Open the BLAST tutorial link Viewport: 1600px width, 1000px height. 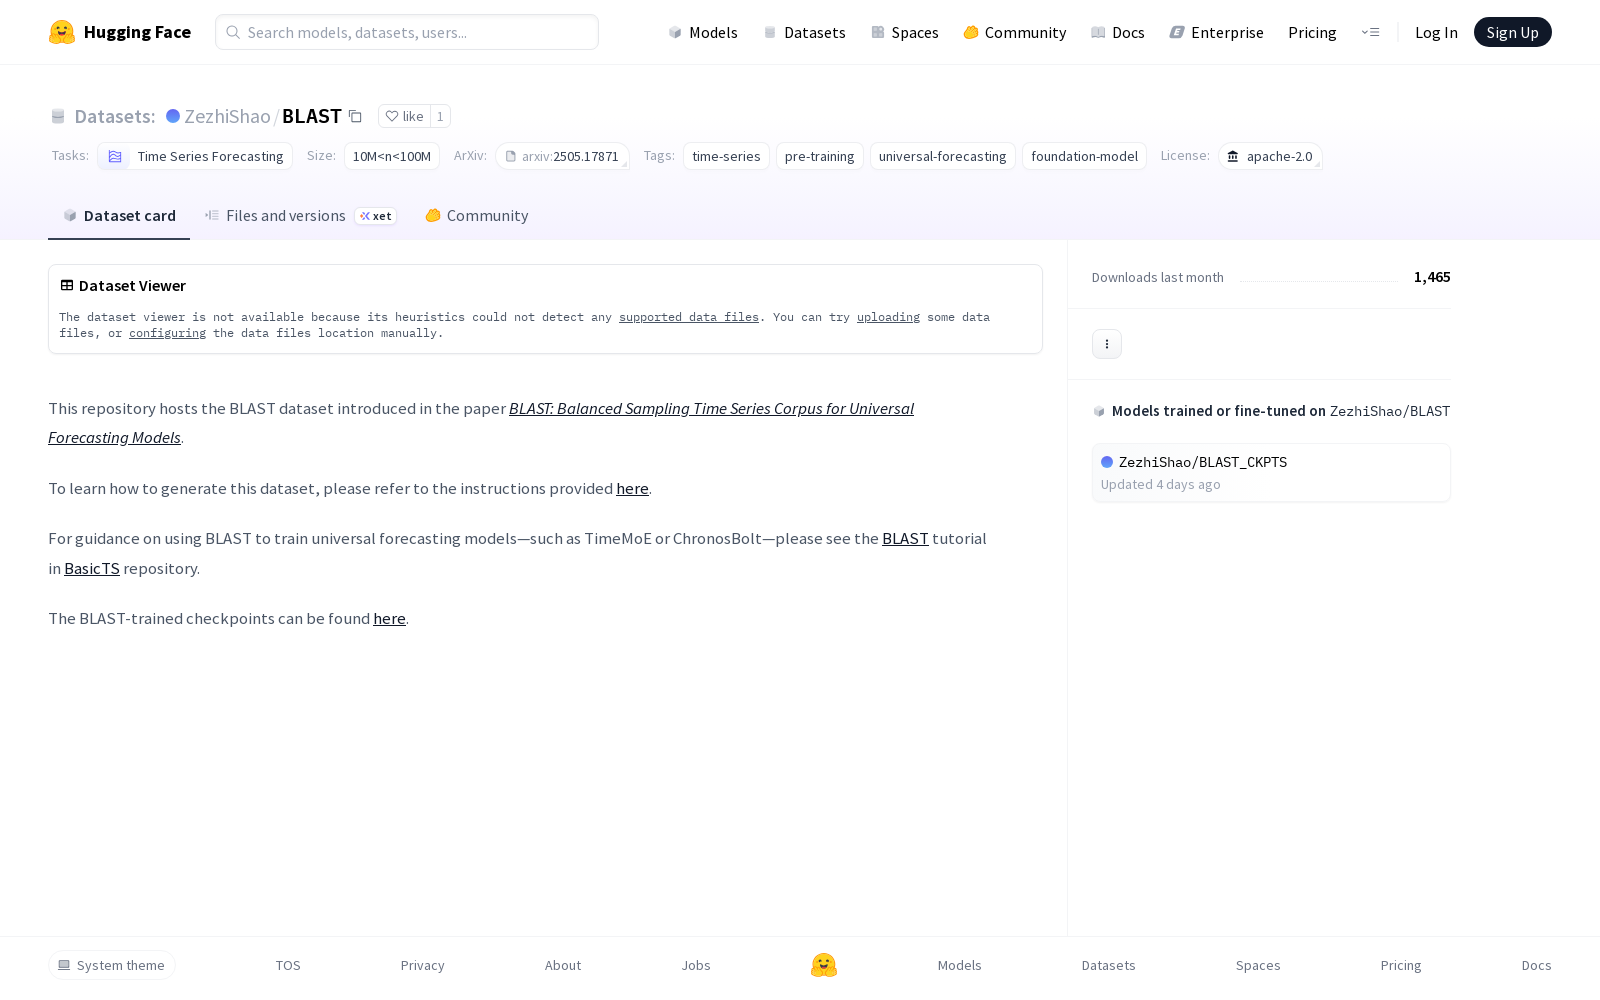click(x=905, y=539)
